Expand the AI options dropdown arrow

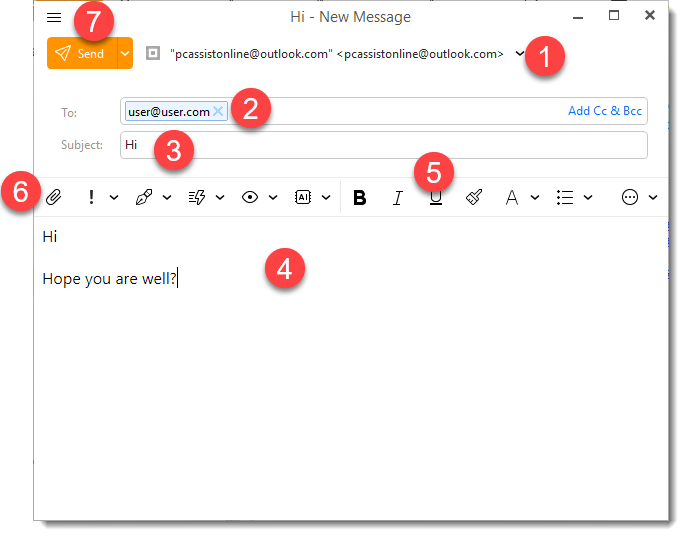tap(326, 197)
